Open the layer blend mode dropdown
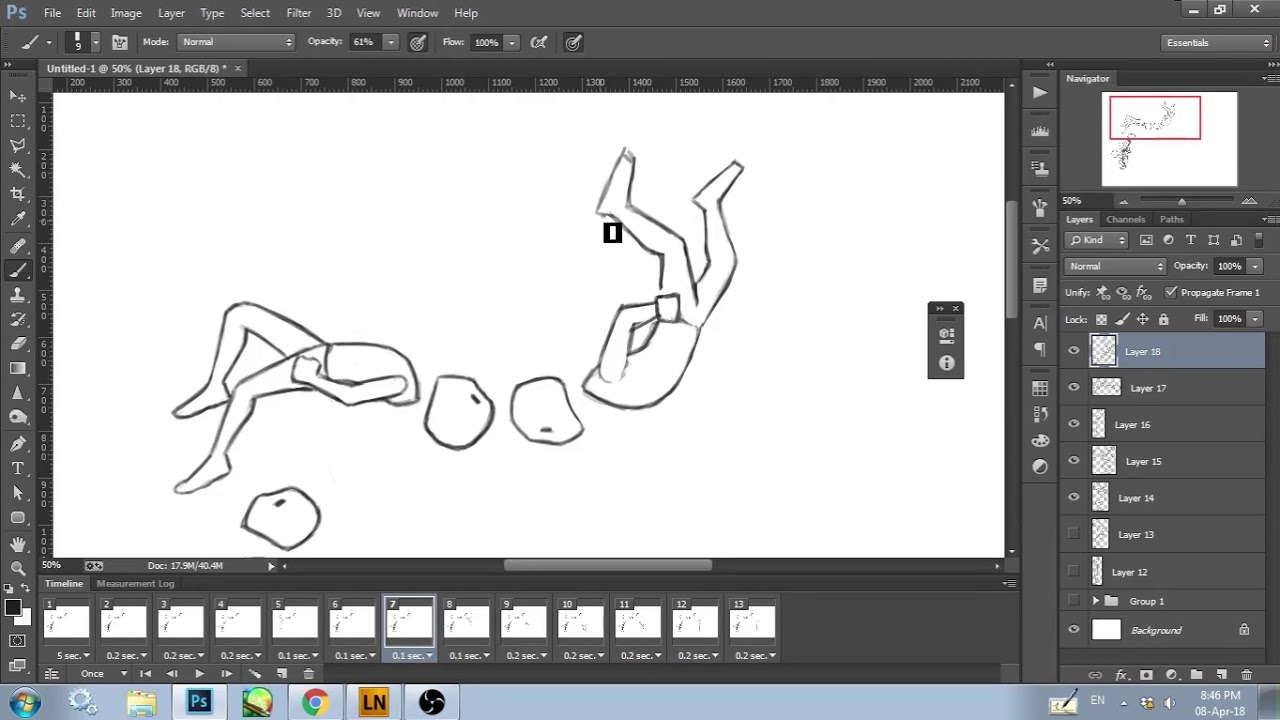 (x=1116, y=266)
